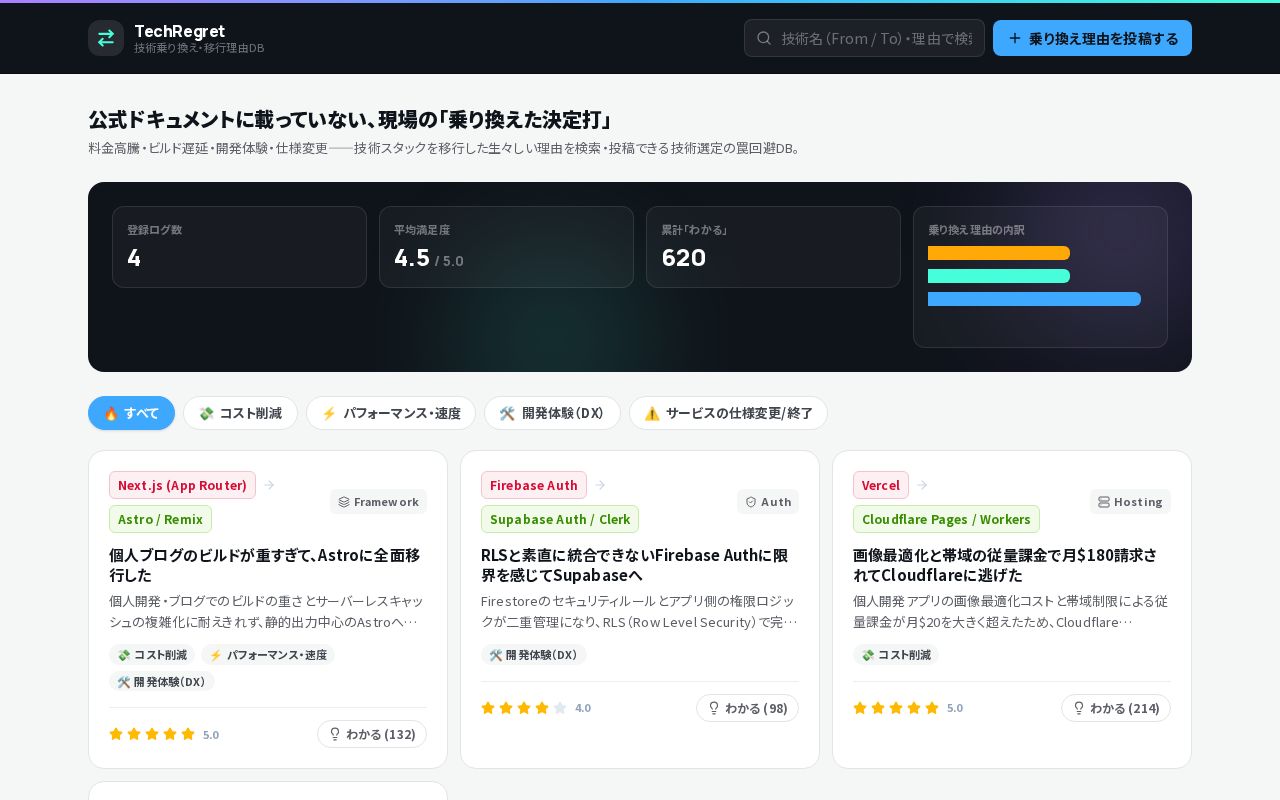
Task: Click the tools emoji on 開発体験(DX) filter
Action: [x=507, y=413]
